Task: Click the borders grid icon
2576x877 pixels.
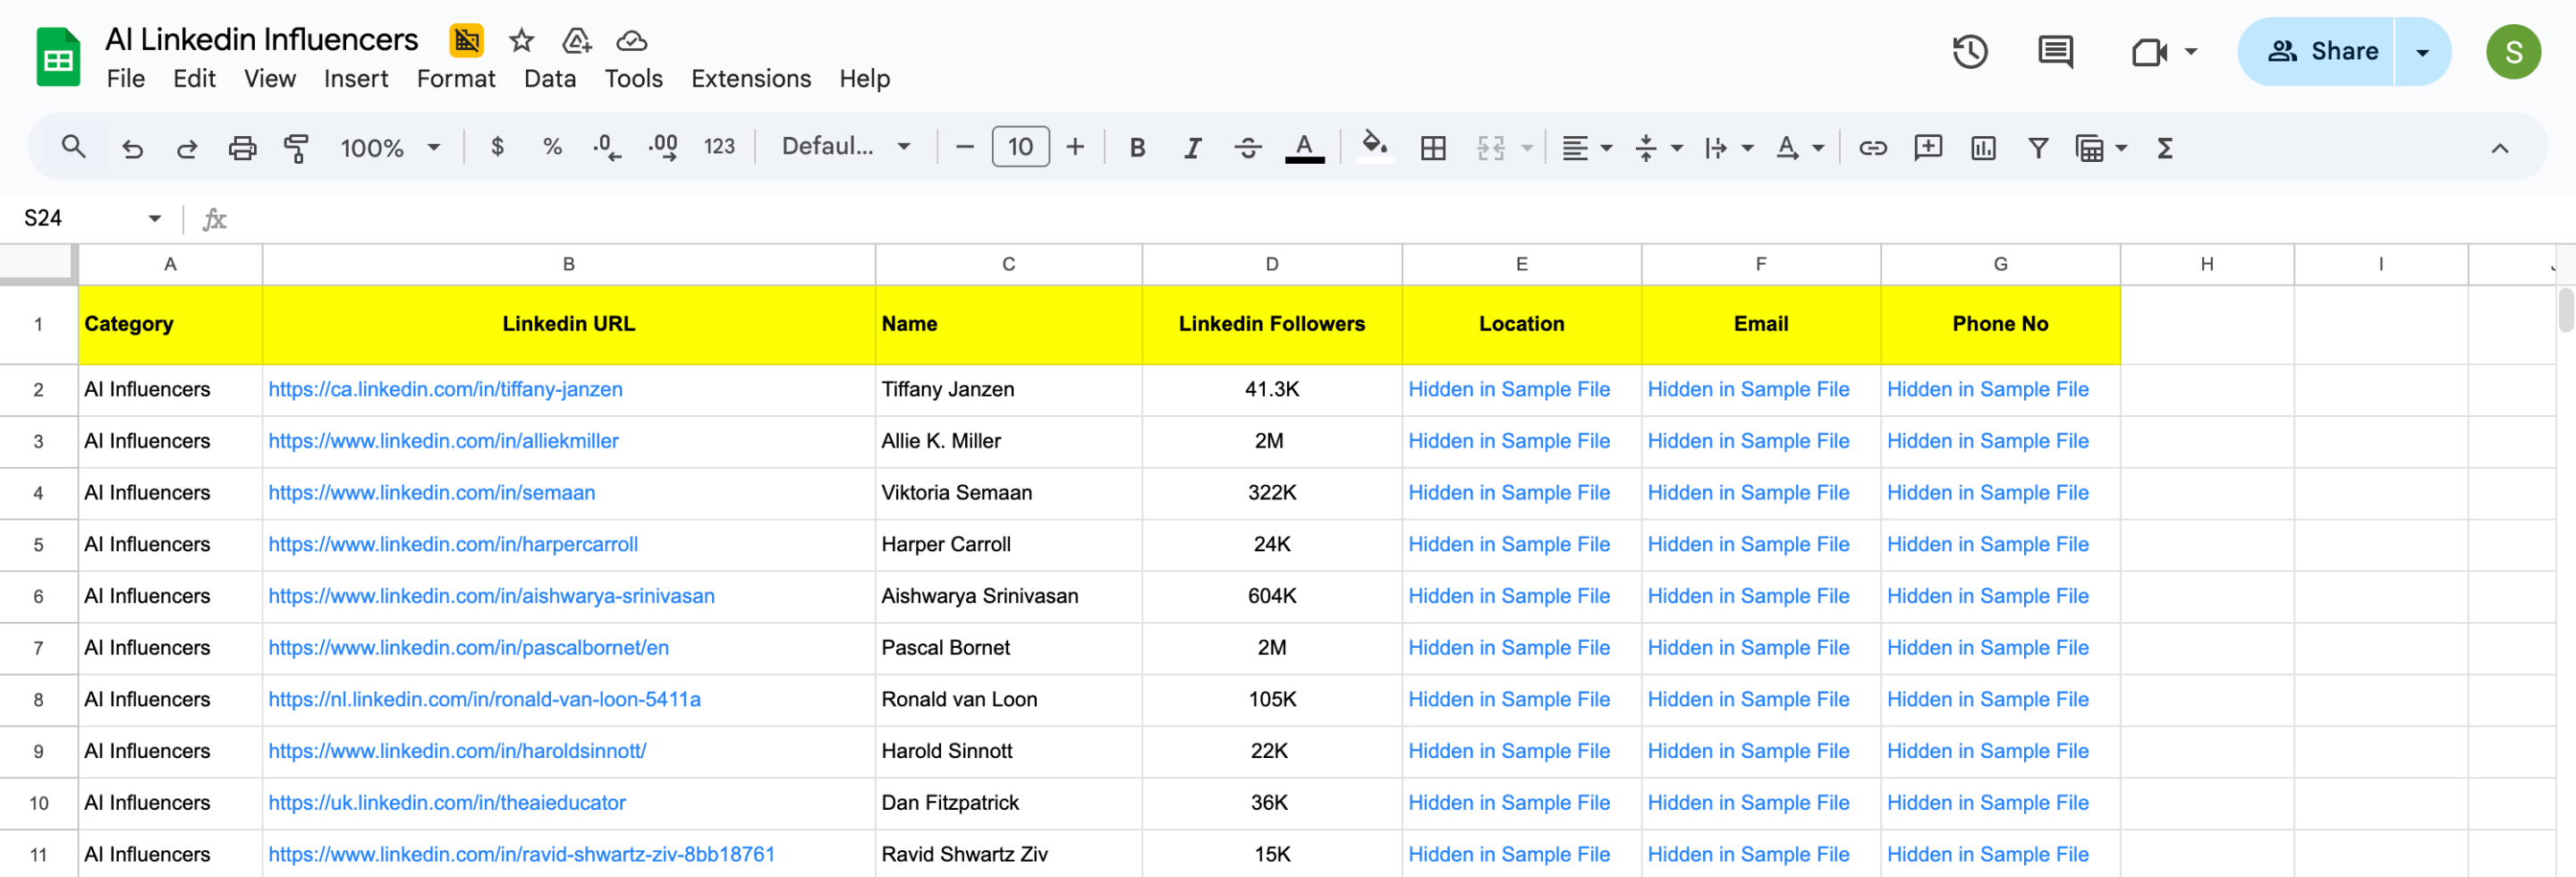Action: [x=1432, y=148]
